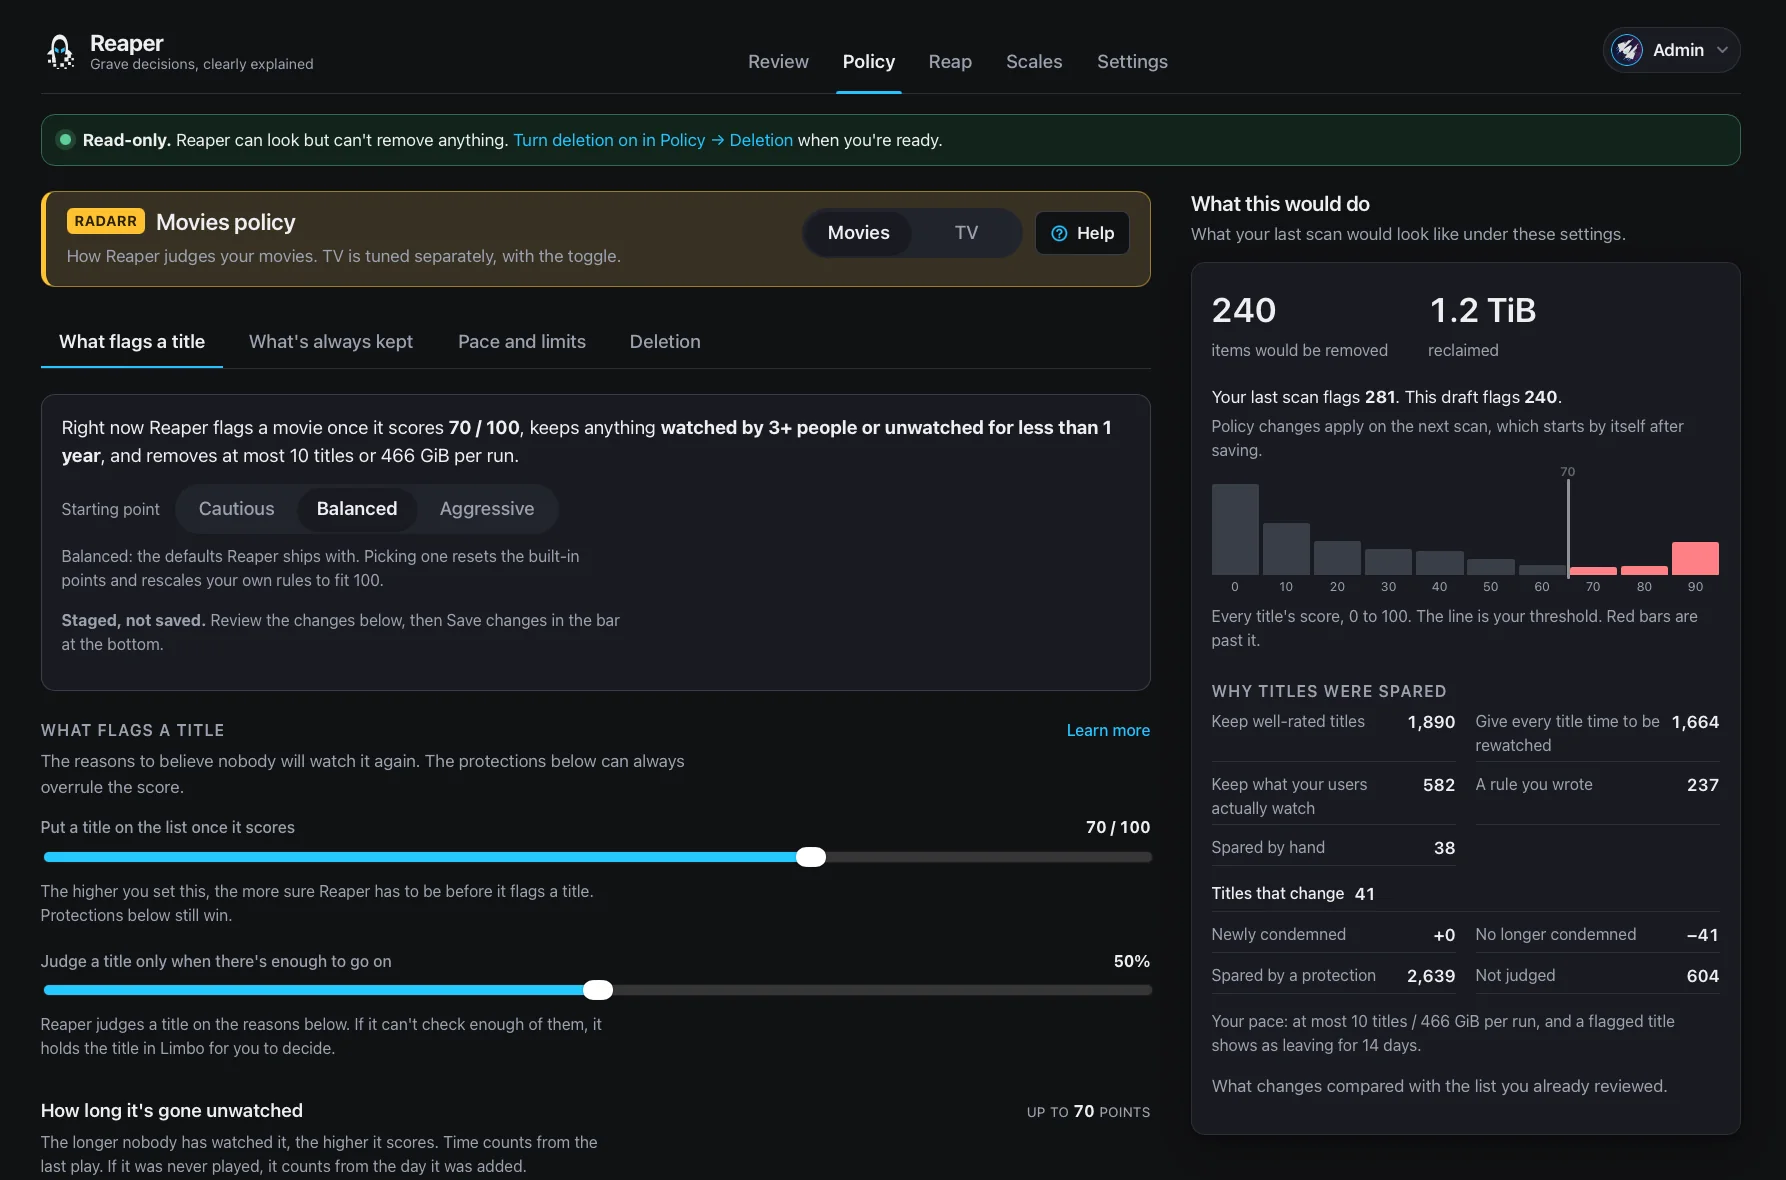Click the 70 / 100 threshold value

[x=1118, y=827]
